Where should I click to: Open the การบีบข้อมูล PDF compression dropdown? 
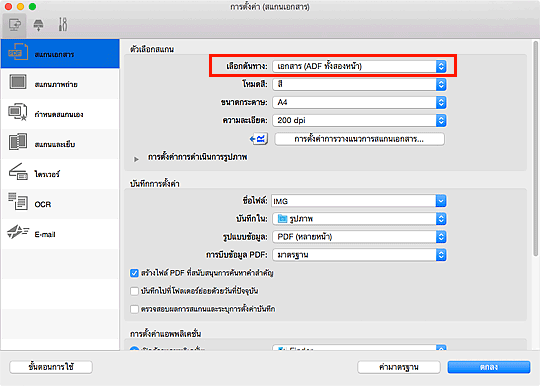click(359, 255)
